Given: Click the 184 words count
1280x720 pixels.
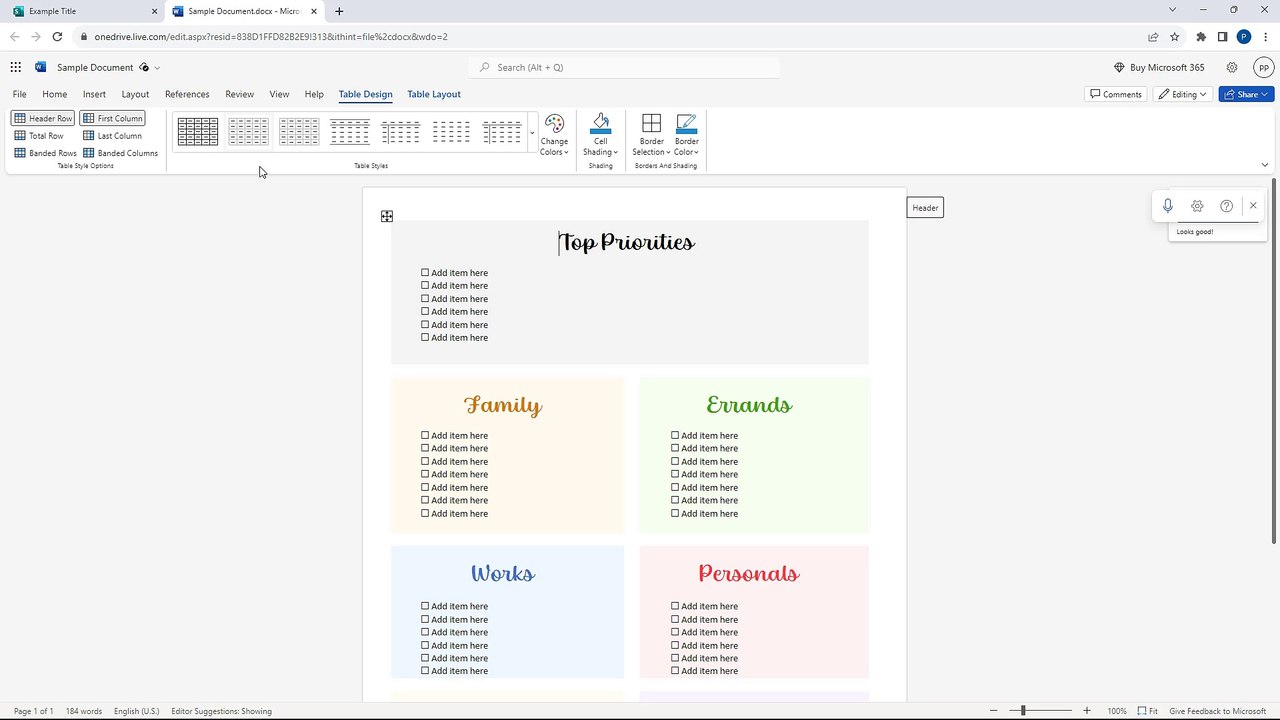Looking at the screenshot, I should [x=84, y=711].
